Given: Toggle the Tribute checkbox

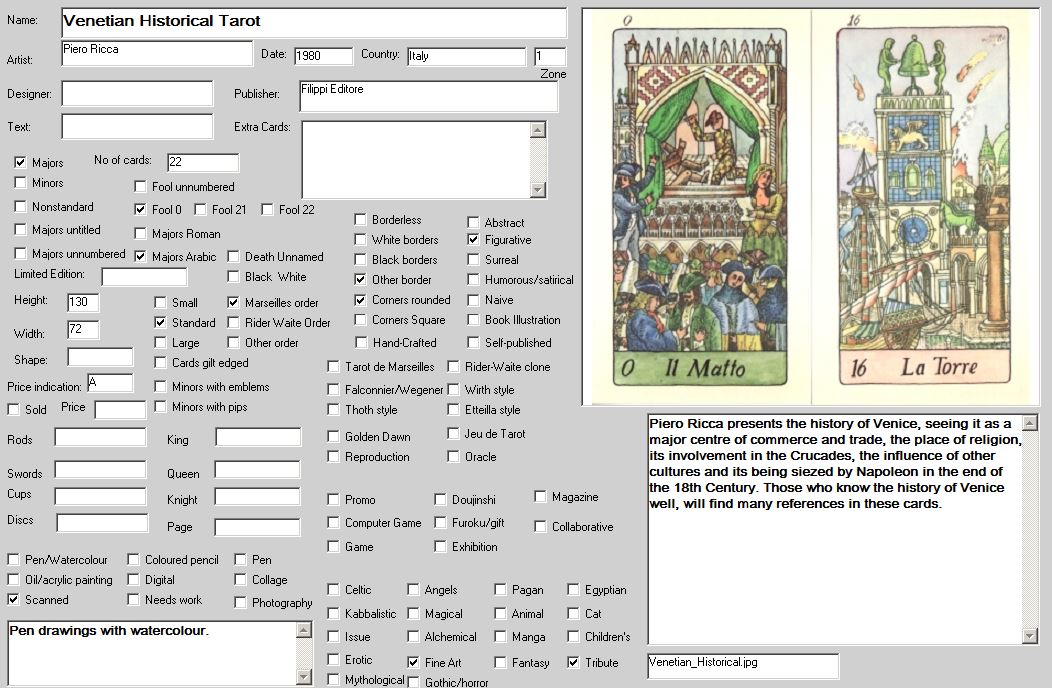Looking at the screenshot, I should pos(574,662).
